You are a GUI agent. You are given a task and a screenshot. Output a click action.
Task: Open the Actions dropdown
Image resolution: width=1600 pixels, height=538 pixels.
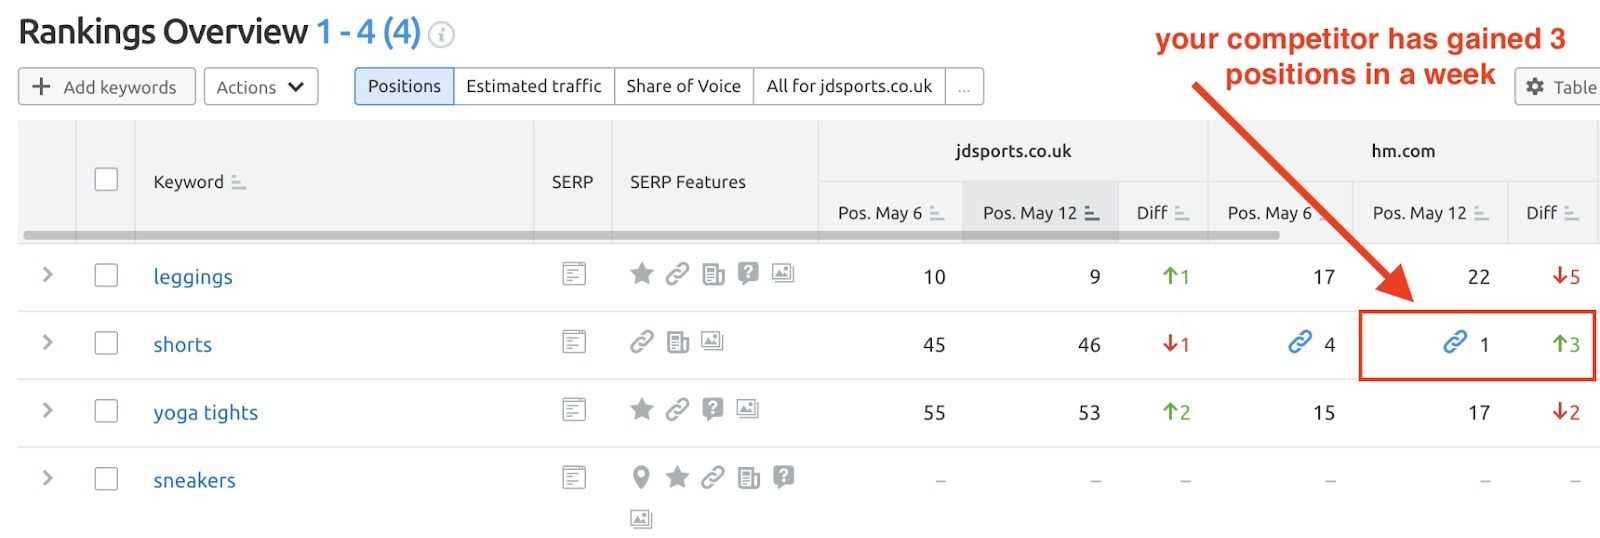click(x=261, y=86)
